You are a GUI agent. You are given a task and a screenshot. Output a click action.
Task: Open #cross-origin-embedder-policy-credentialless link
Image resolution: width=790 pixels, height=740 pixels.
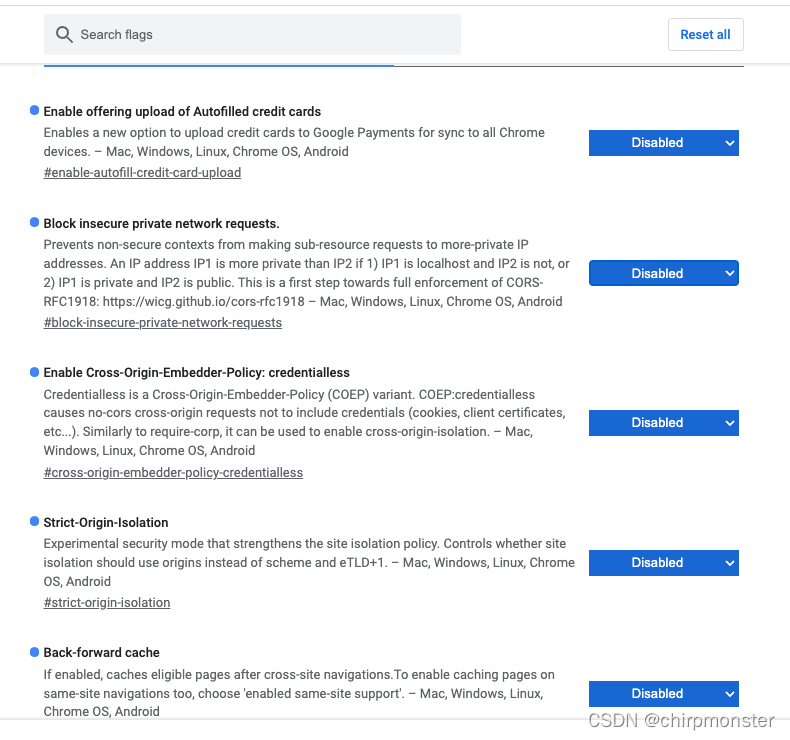point(173,473)
